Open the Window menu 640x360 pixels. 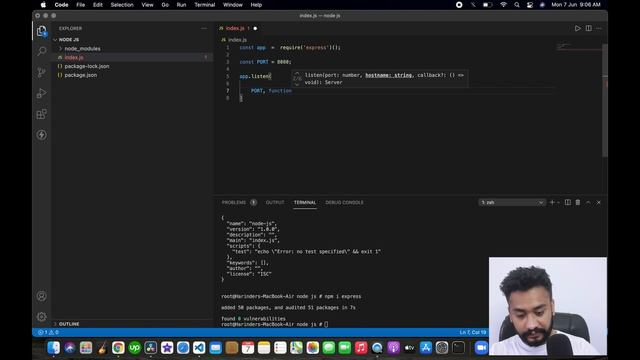pyautogui.click(x=233, y=5)
